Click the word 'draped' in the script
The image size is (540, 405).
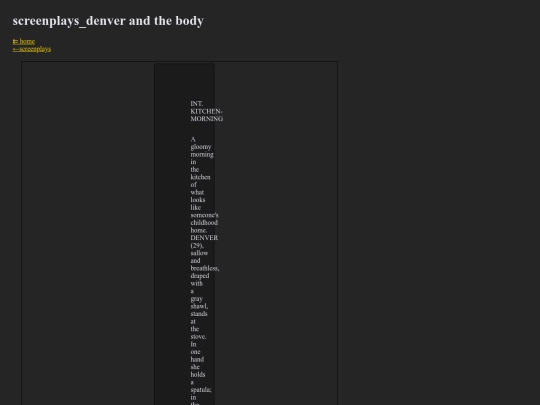[200, 276]
